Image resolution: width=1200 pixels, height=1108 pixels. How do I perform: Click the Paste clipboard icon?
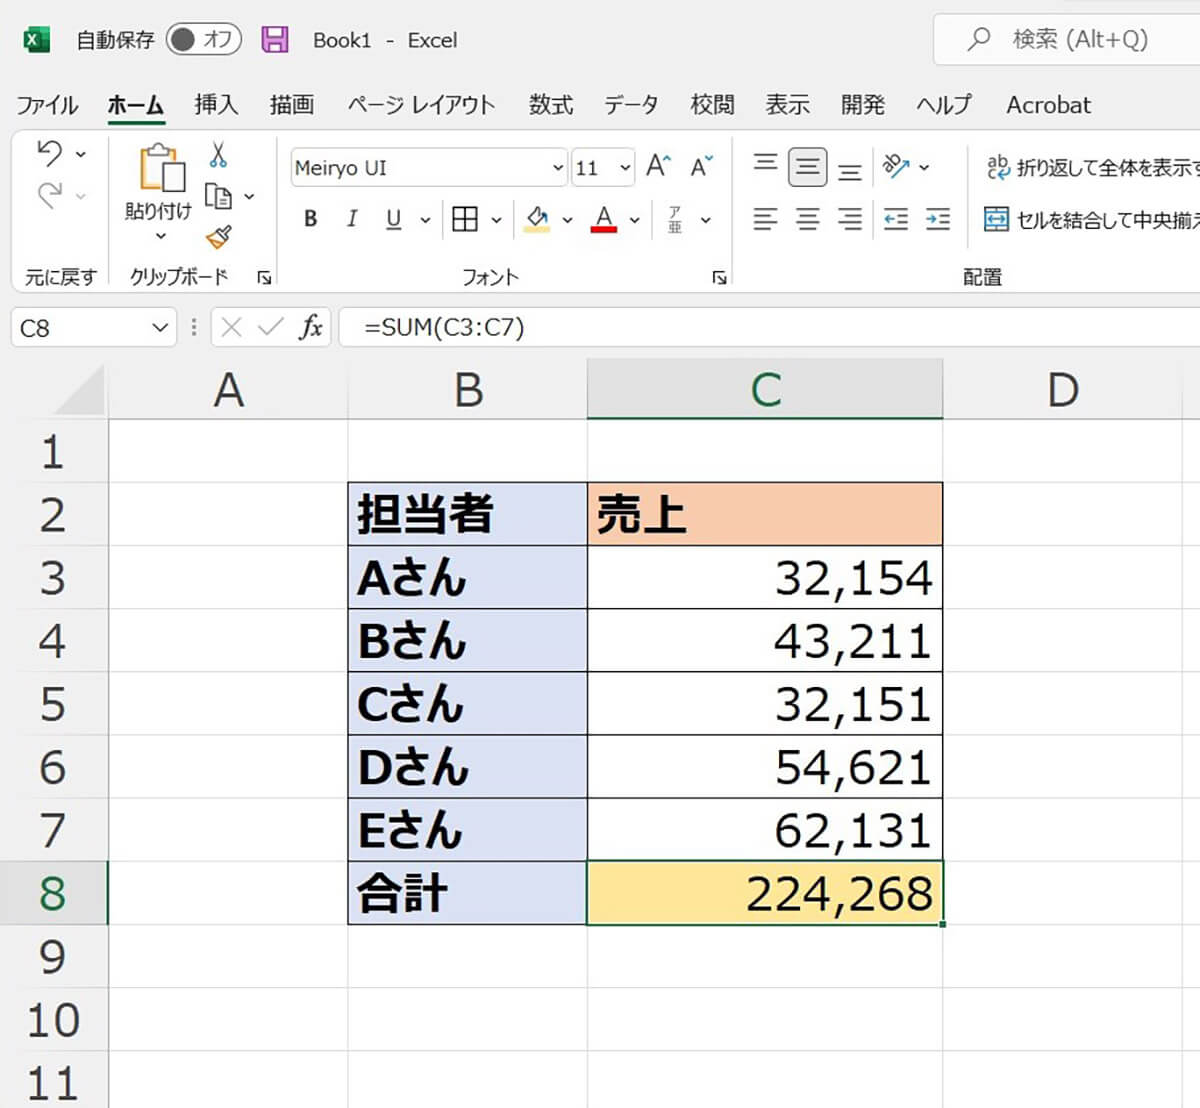pos(160,168)
